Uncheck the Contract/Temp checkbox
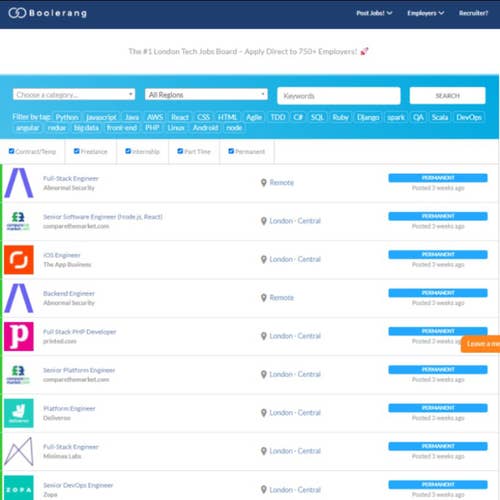The image size is (500, 500). [12, 151]
